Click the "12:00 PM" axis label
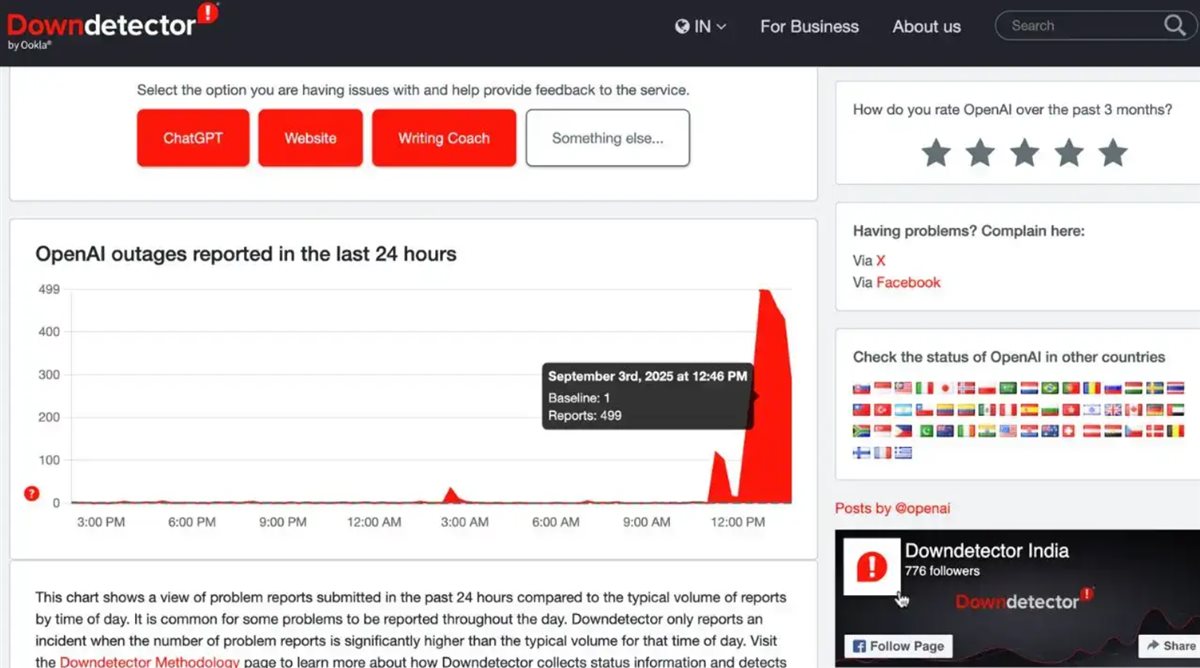Screen dimensions: 1200x668 click(738, 522)
